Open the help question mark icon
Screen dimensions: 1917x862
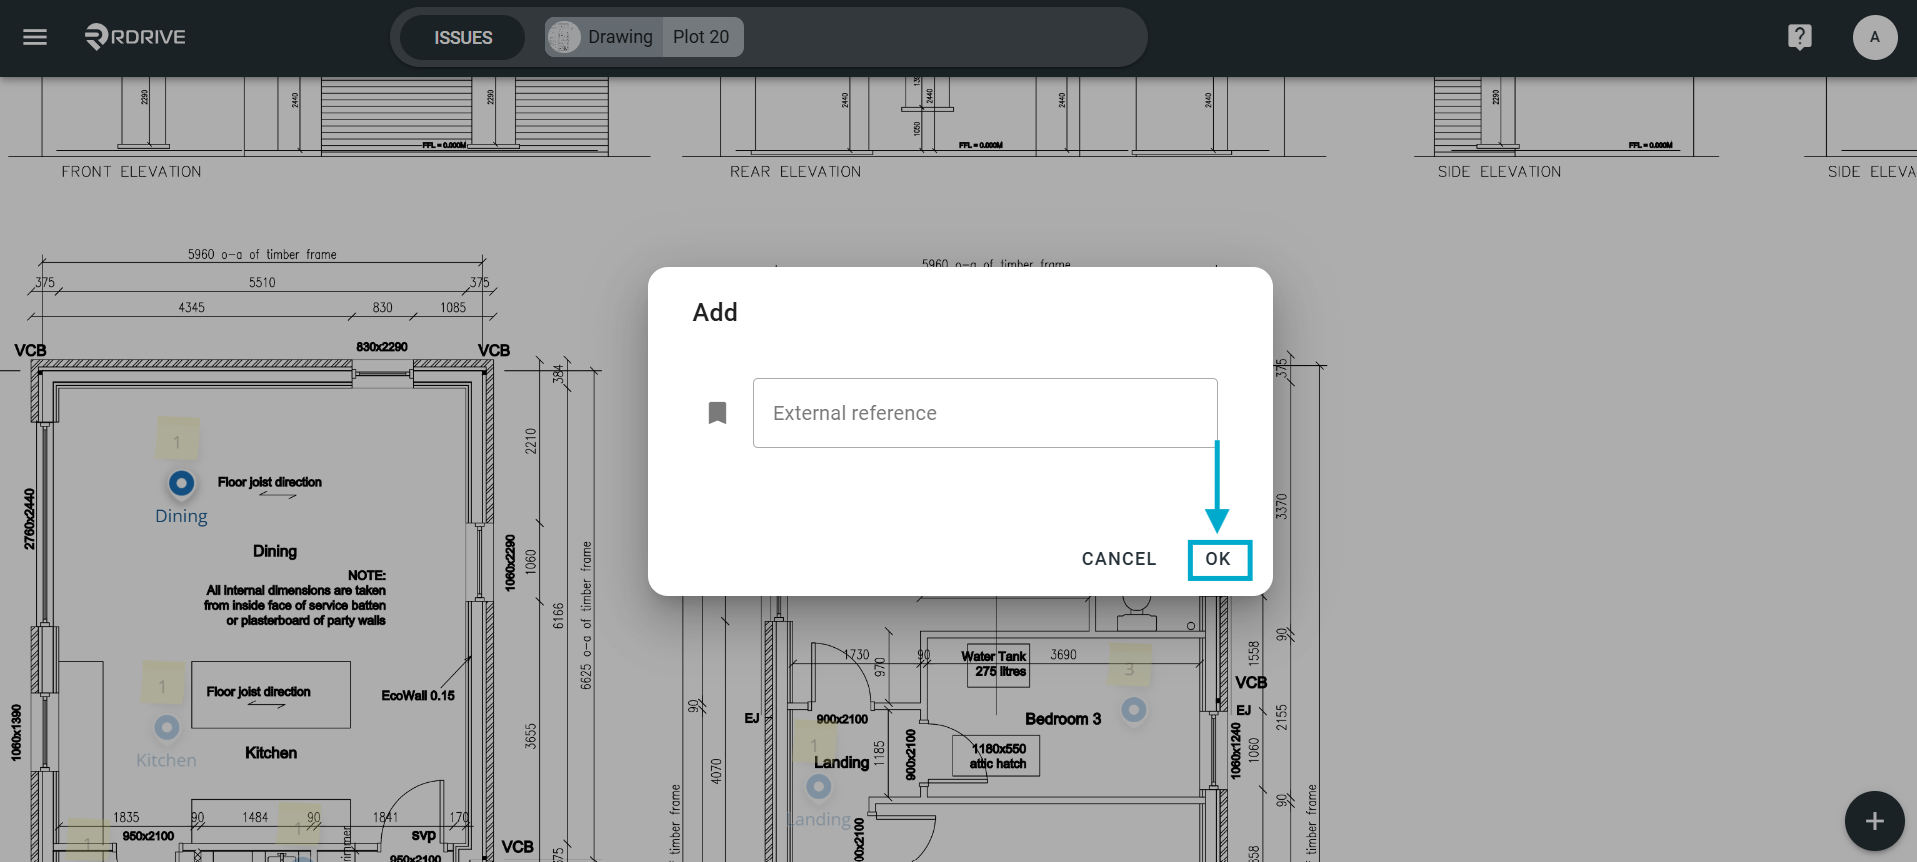click(1799, 37)
